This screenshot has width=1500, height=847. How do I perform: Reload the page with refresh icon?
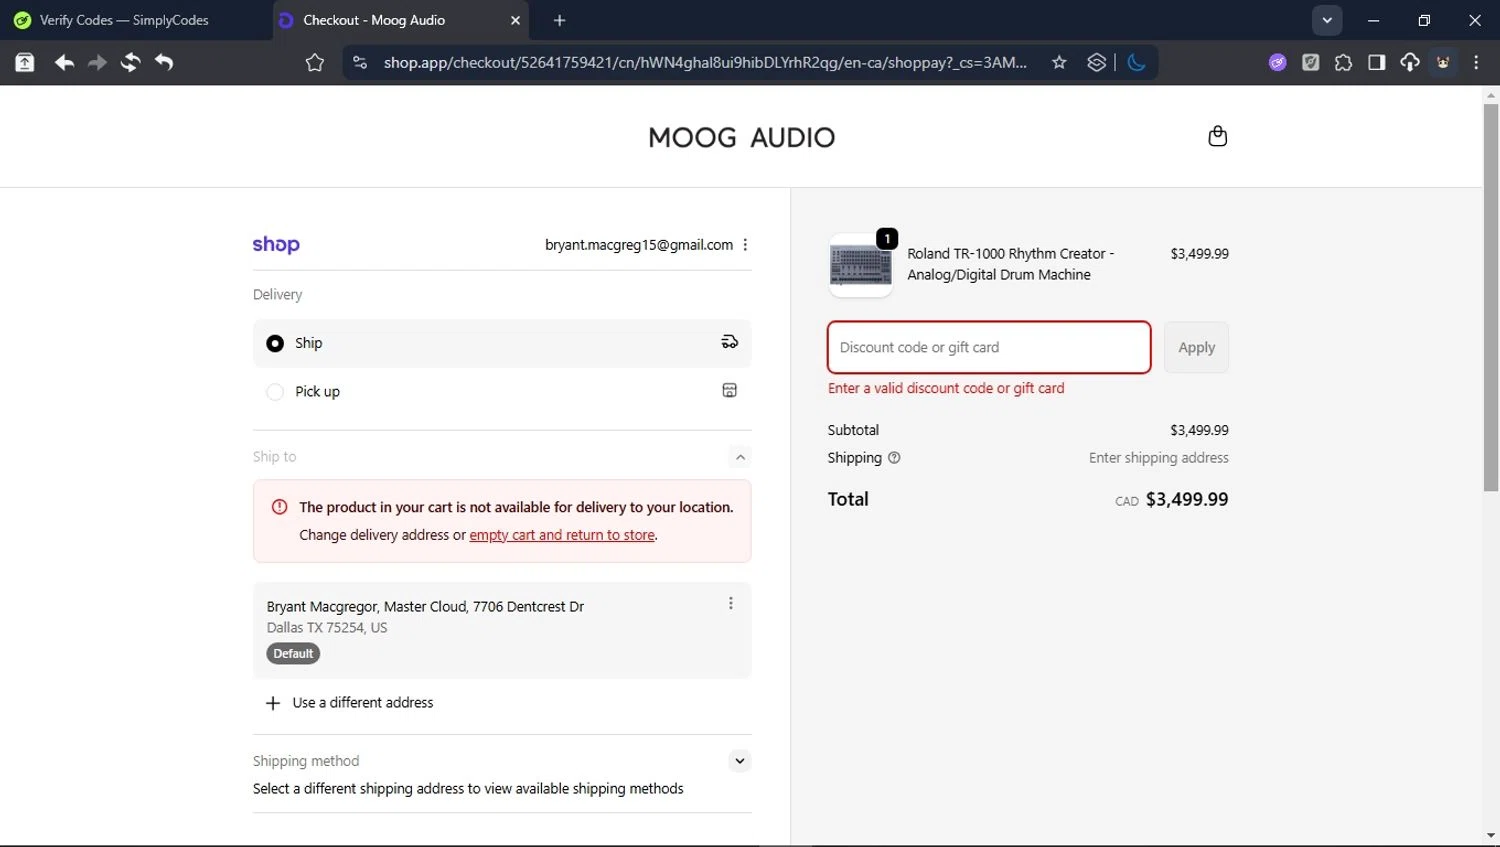pyautogui.click(x=130, y=63)
